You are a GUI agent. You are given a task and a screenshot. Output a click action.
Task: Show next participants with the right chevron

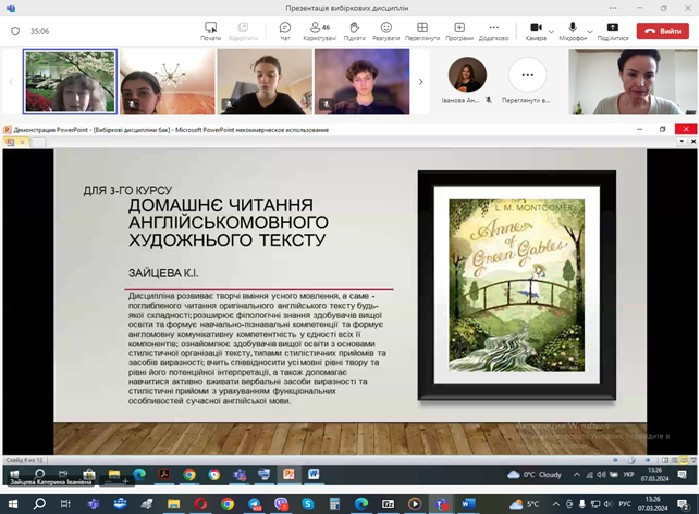pos(420,82)
